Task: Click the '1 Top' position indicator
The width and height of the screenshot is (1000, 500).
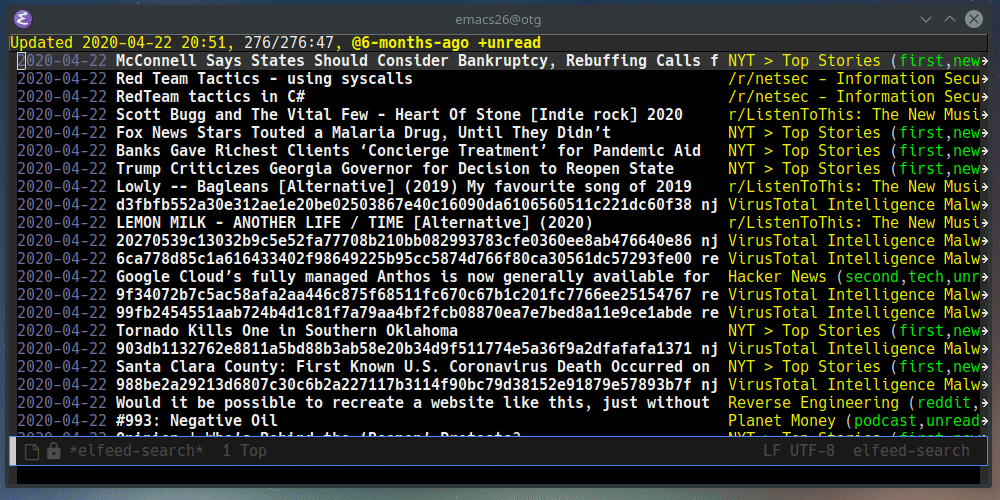Action: tap(245, 451)
